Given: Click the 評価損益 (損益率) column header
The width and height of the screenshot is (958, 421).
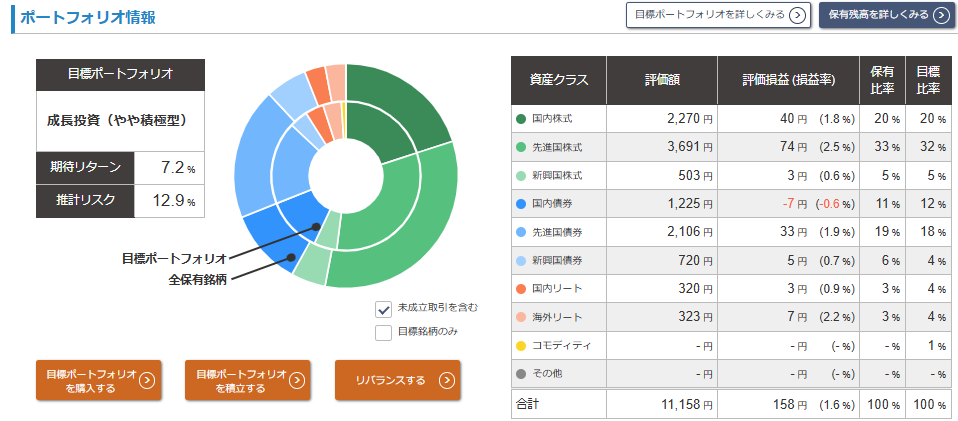Looking at the screenshot, I should [787, 80].
